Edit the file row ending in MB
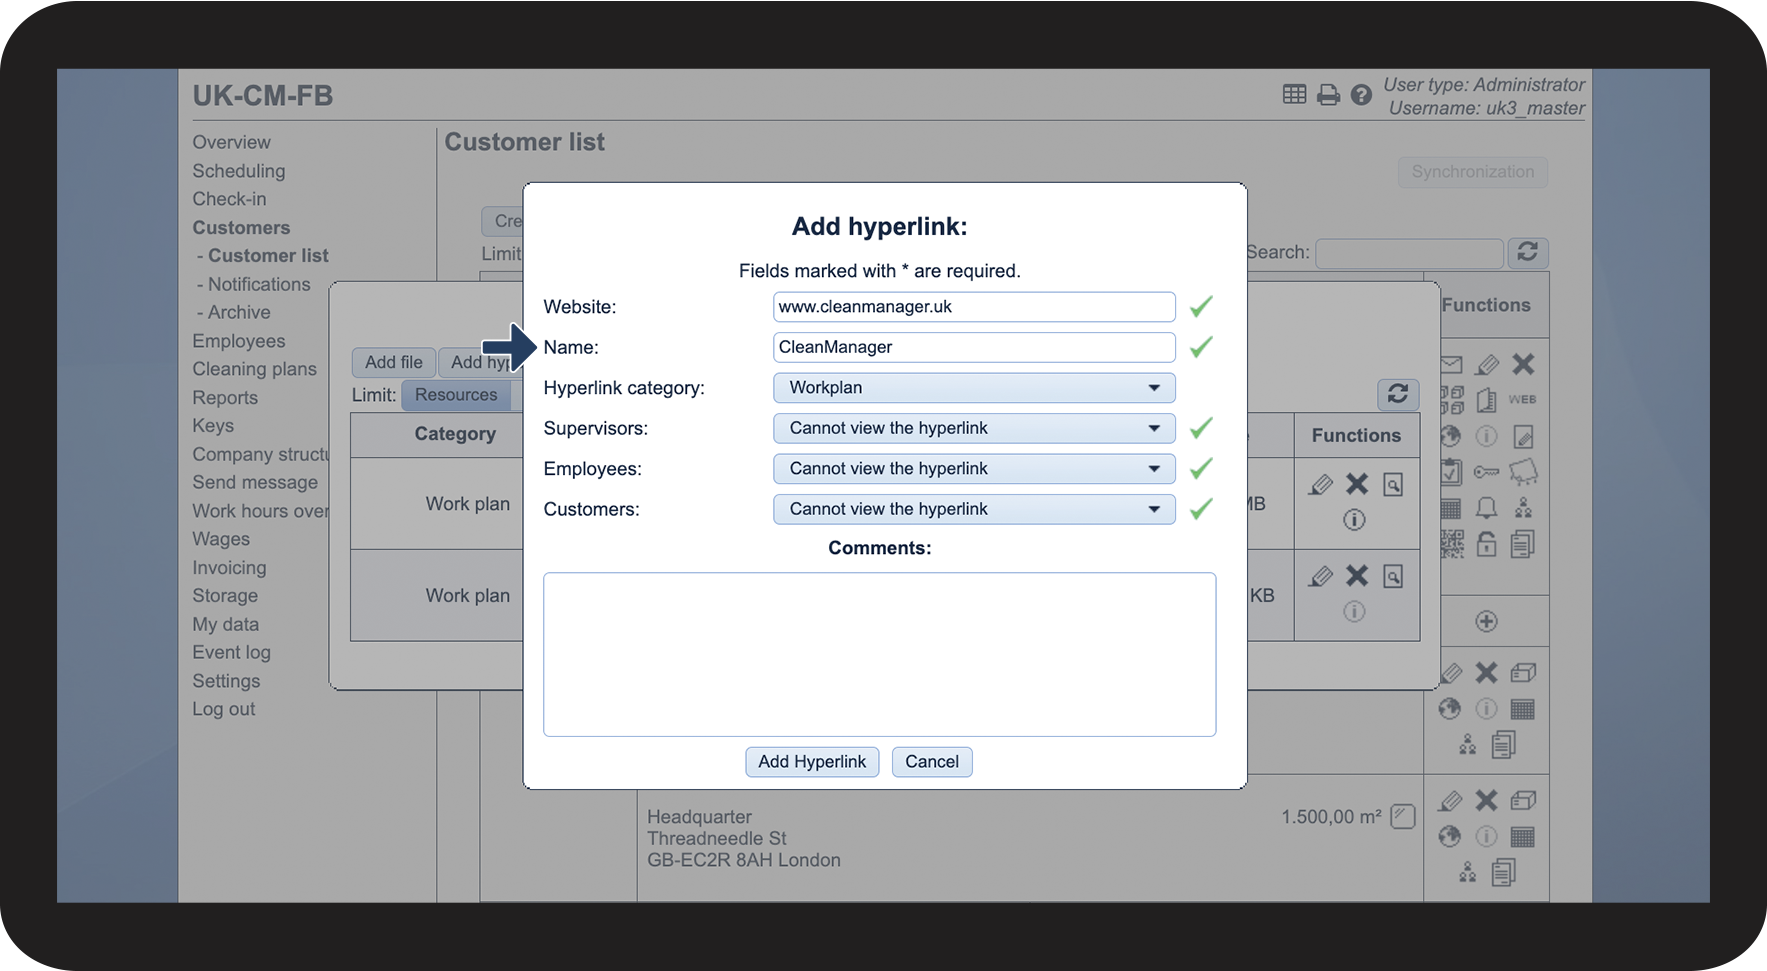 coord(1321,485)
